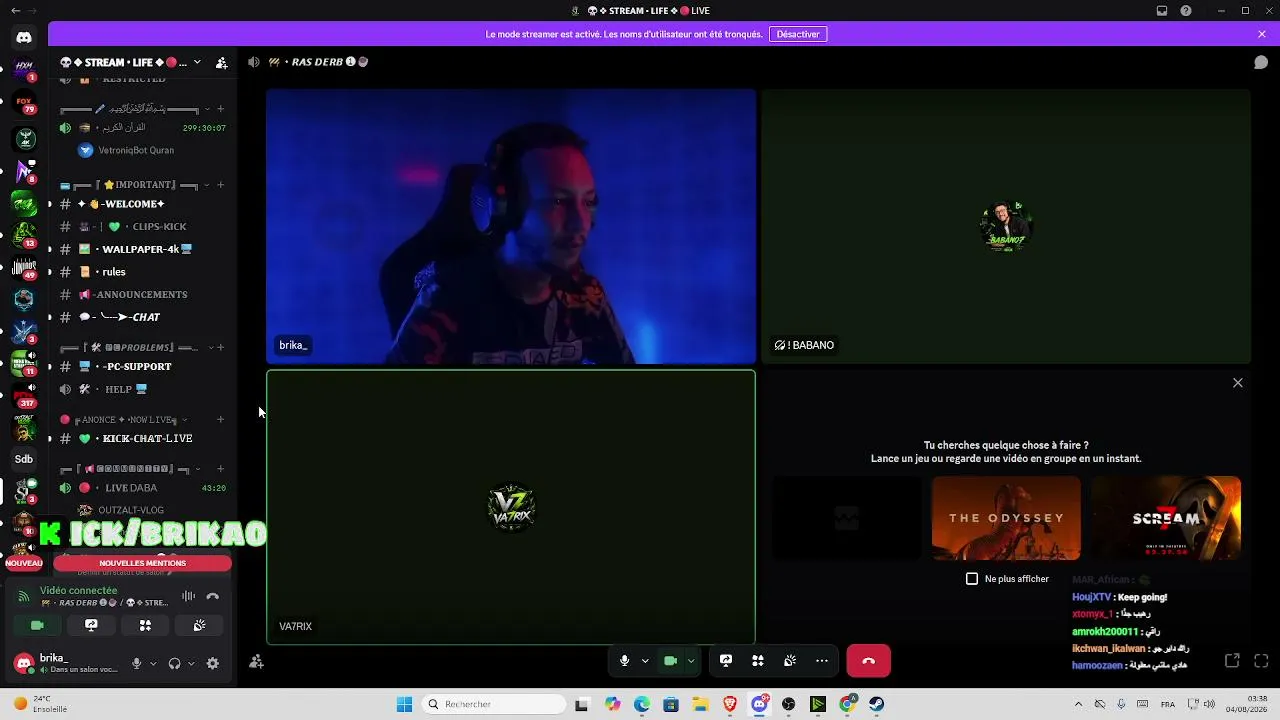
Task: Share your screen in call control bar
Action: (726, 660)
